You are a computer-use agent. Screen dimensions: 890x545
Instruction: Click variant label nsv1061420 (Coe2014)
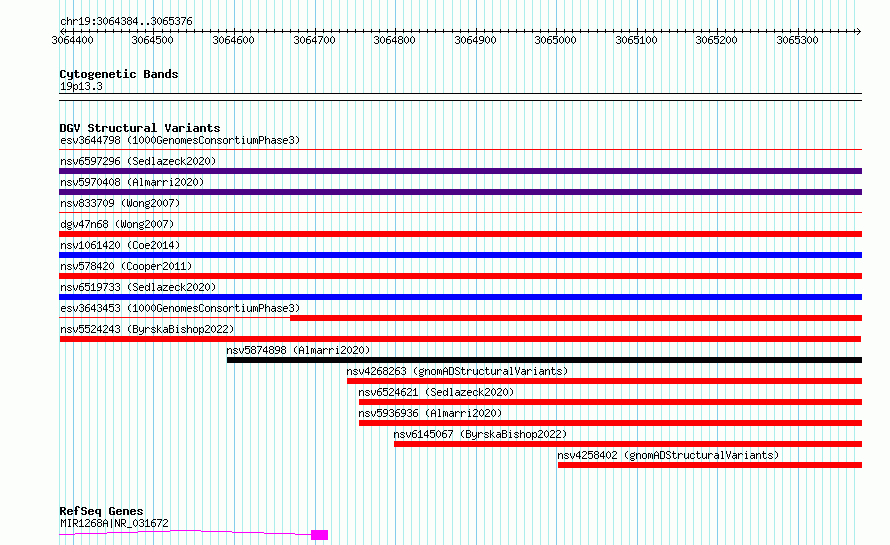120,245
